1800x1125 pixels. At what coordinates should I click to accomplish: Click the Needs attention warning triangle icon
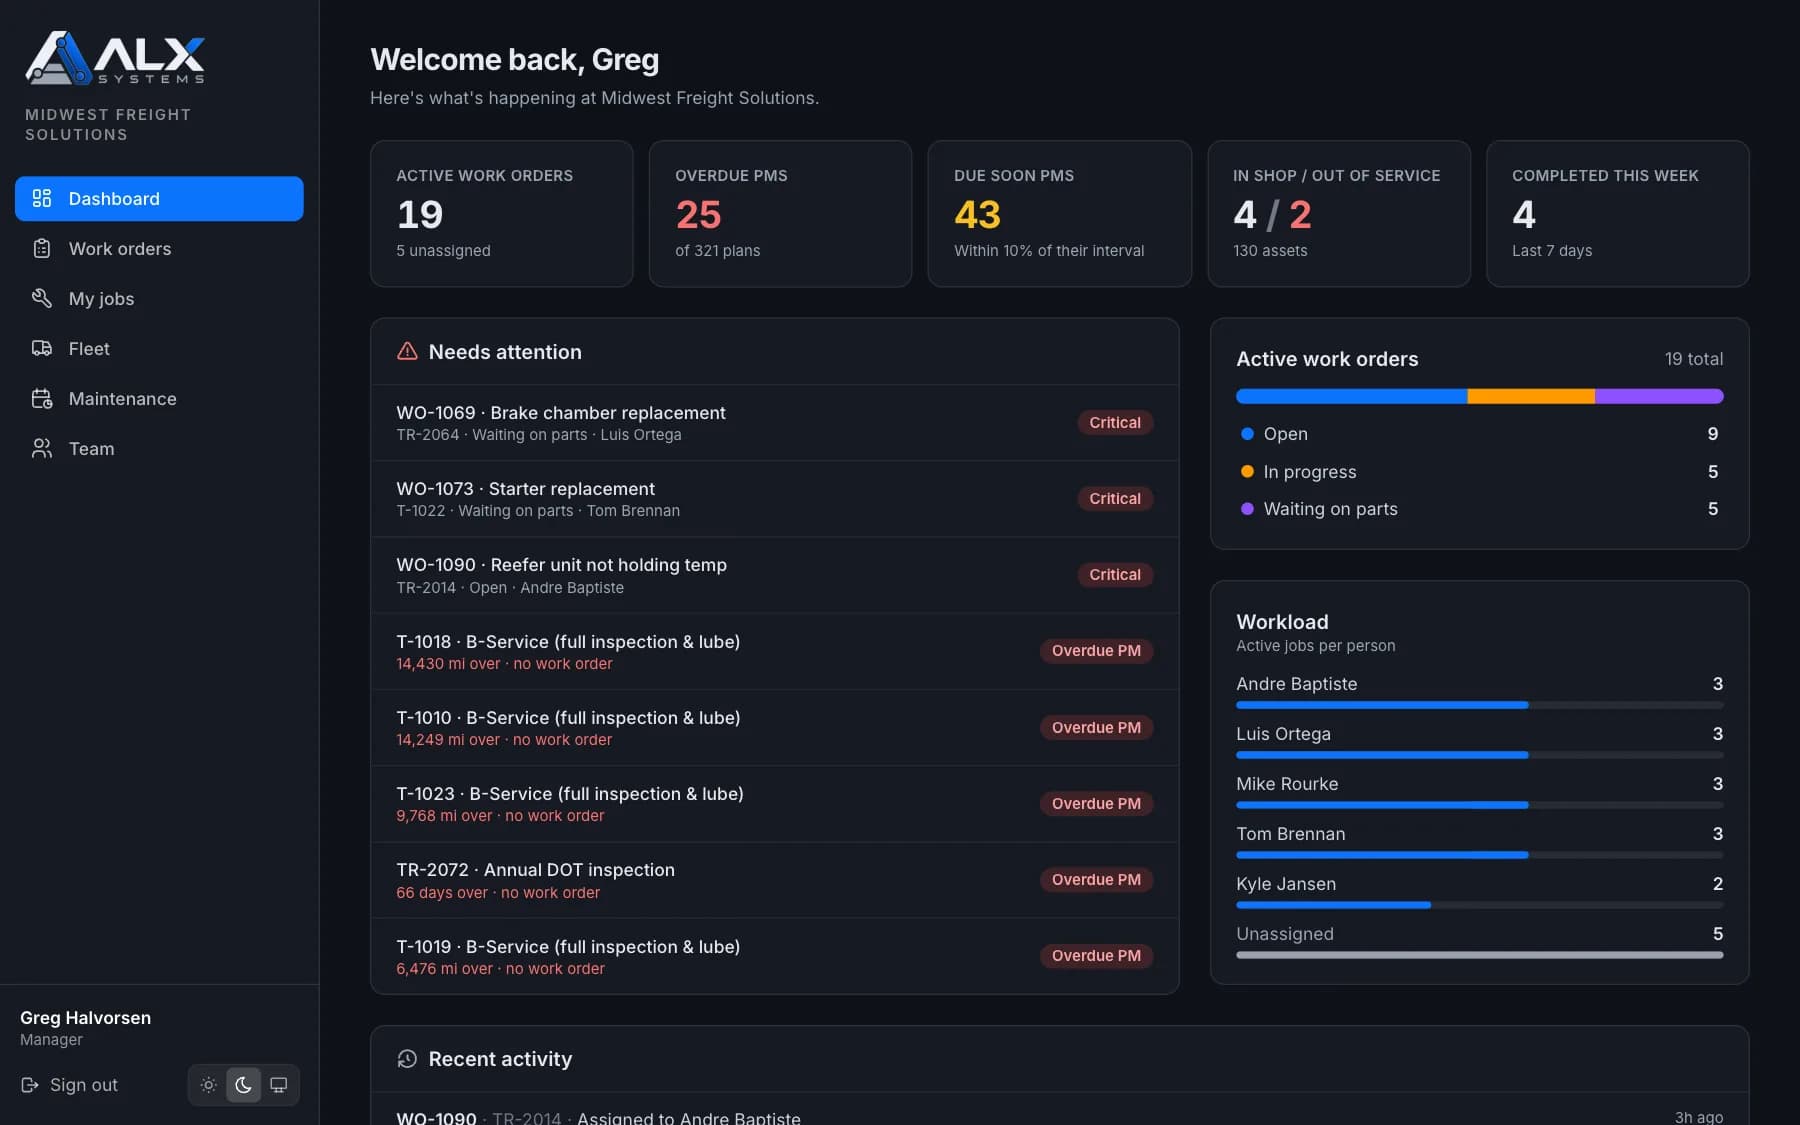[407, 351]
